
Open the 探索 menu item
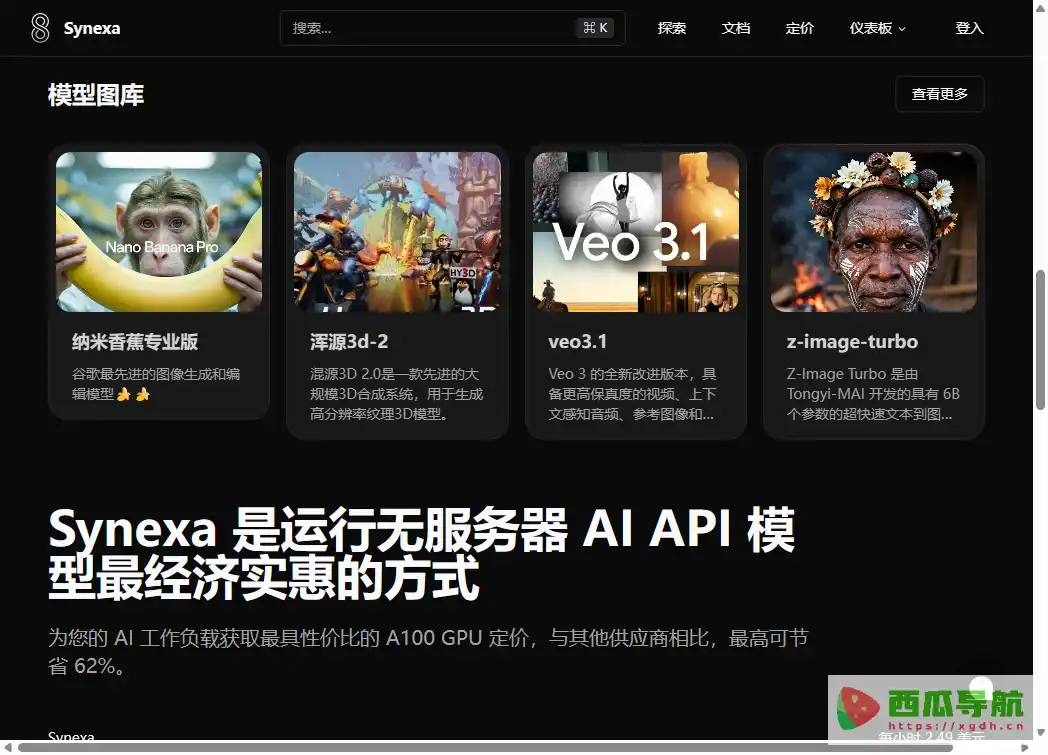[x=672, y=28]
